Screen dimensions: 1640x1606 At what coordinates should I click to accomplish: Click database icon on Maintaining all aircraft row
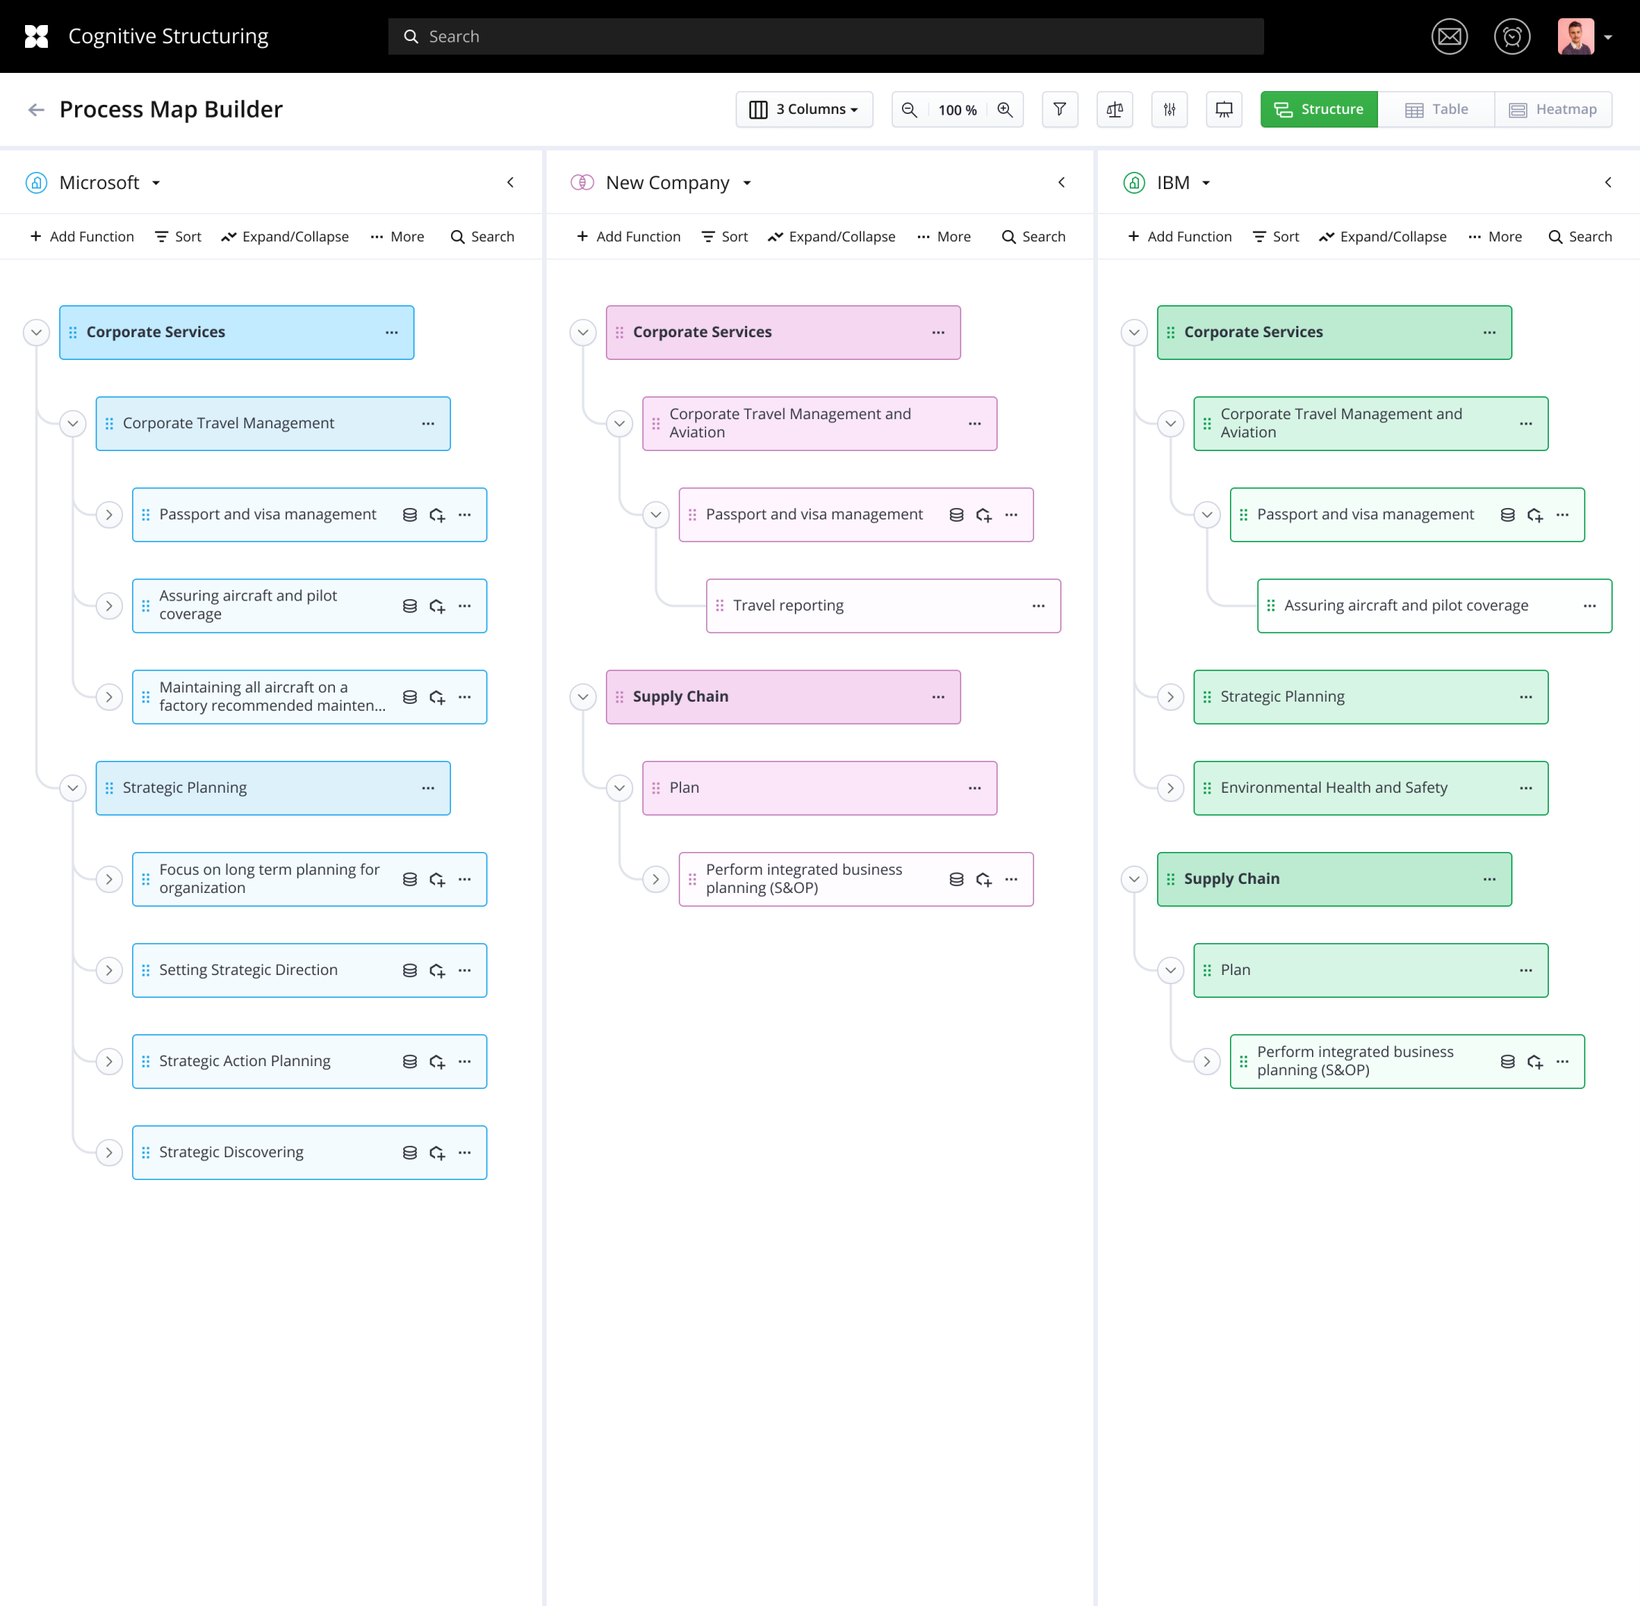pyautogui.click(x=410, y=697)
